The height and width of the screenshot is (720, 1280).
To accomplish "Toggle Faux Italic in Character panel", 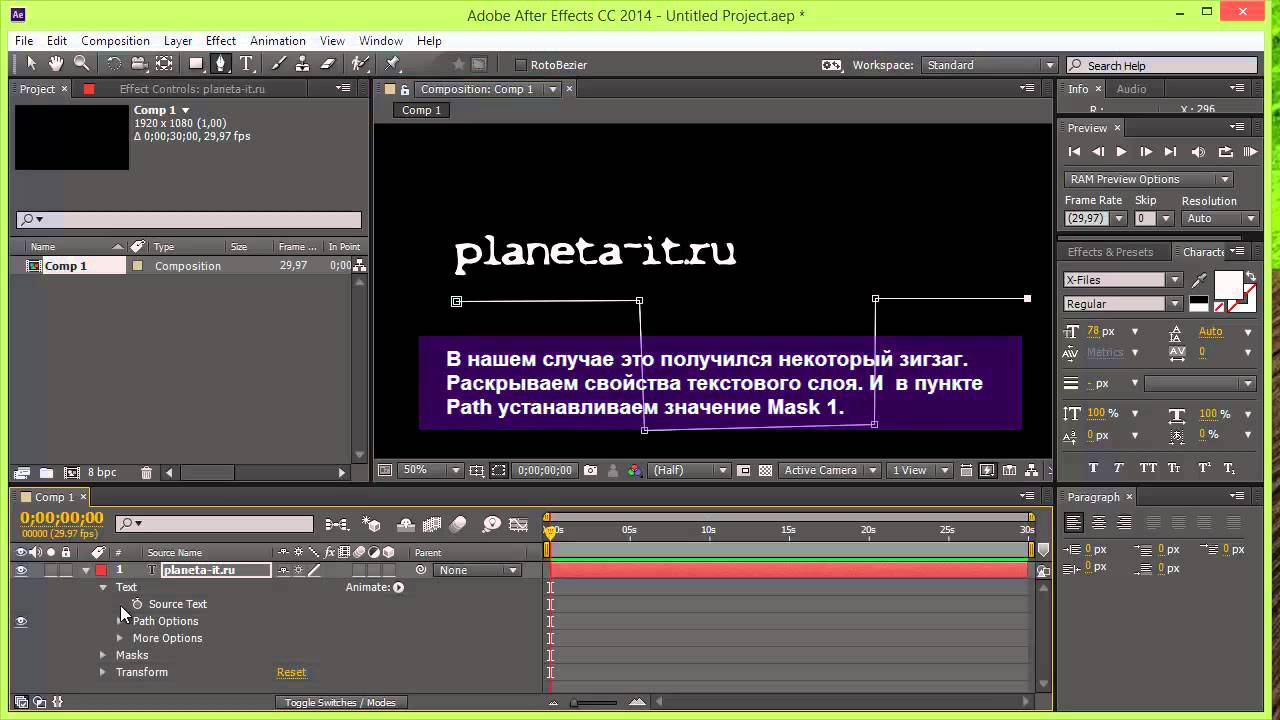I will pyautogui.click(x=1120, y=468).
